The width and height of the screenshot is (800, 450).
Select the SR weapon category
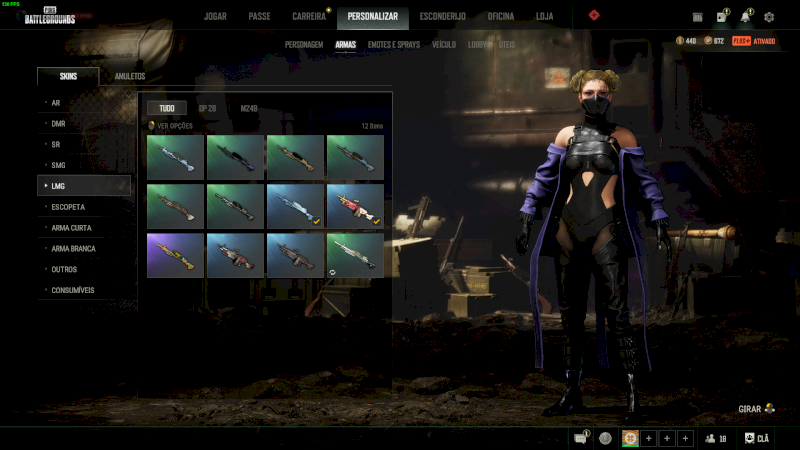pyautogui.click(x=84, y=144)
